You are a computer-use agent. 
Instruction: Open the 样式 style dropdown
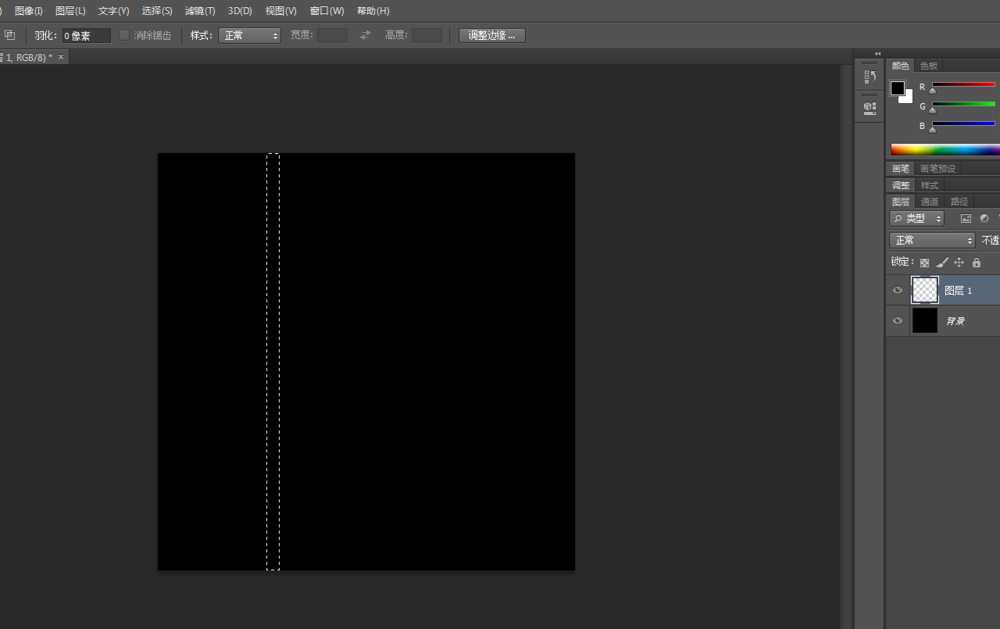pos(249,36)
